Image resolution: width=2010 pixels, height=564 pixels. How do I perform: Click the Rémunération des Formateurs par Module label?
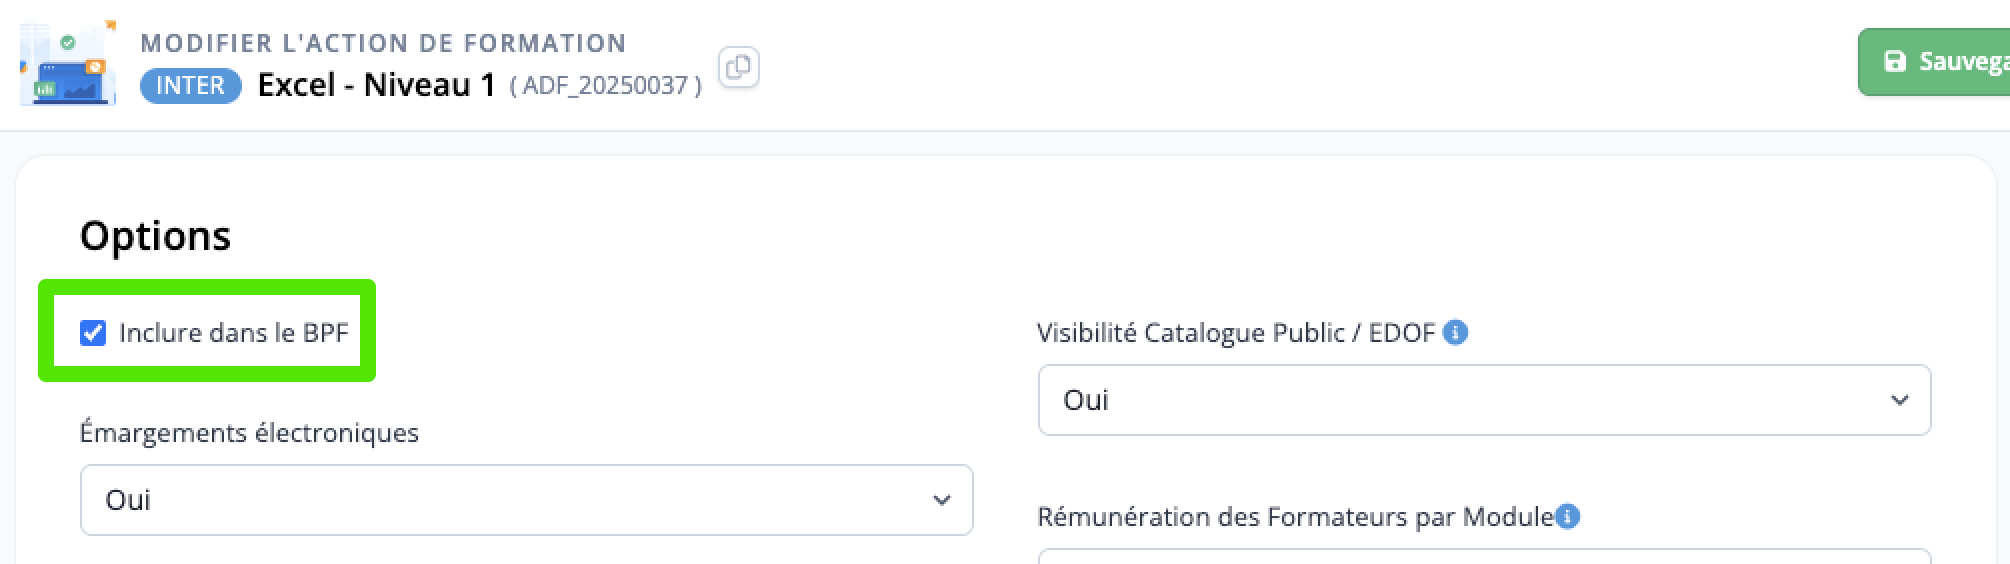1296,517
